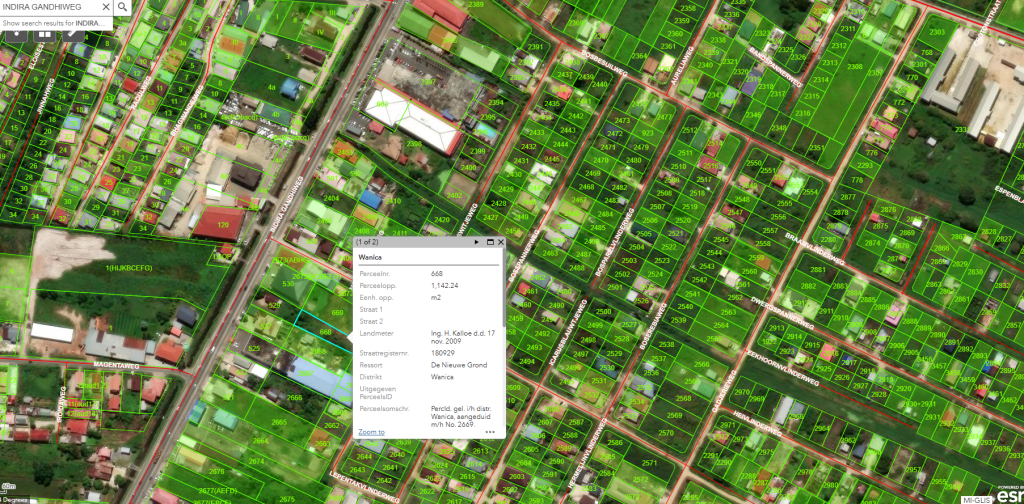
Task: Click the red-roofed parcel labeled 129
Action: coord(225,223)
